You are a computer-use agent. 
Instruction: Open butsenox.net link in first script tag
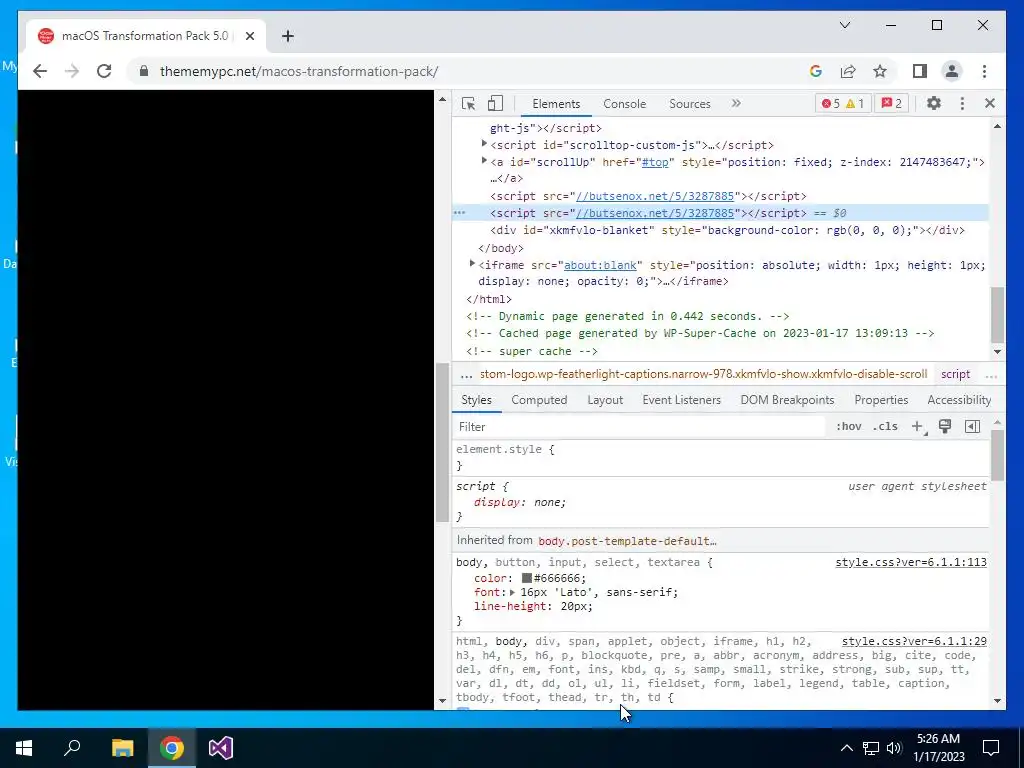click(655, 196)
